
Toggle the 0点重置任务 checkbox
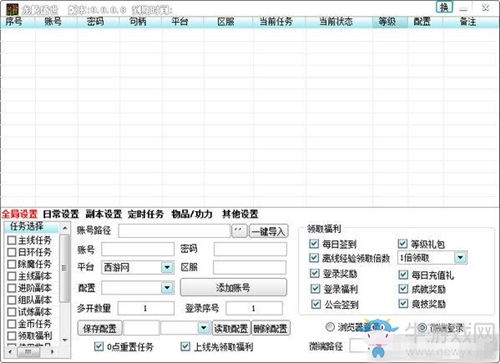click(x=99, y=346)
